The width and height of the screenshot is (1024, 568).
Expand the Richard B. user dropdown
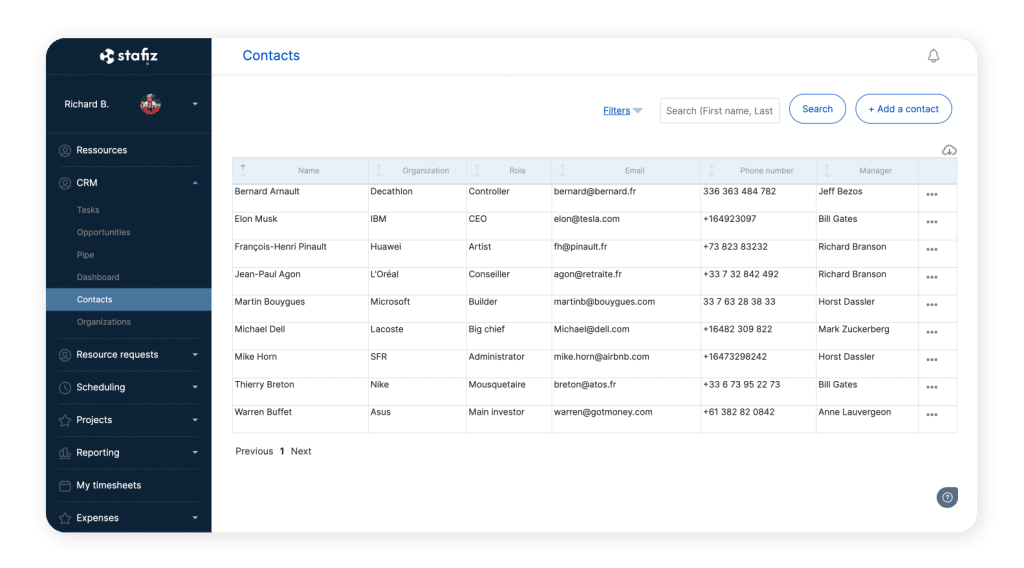tap(195, 104)
